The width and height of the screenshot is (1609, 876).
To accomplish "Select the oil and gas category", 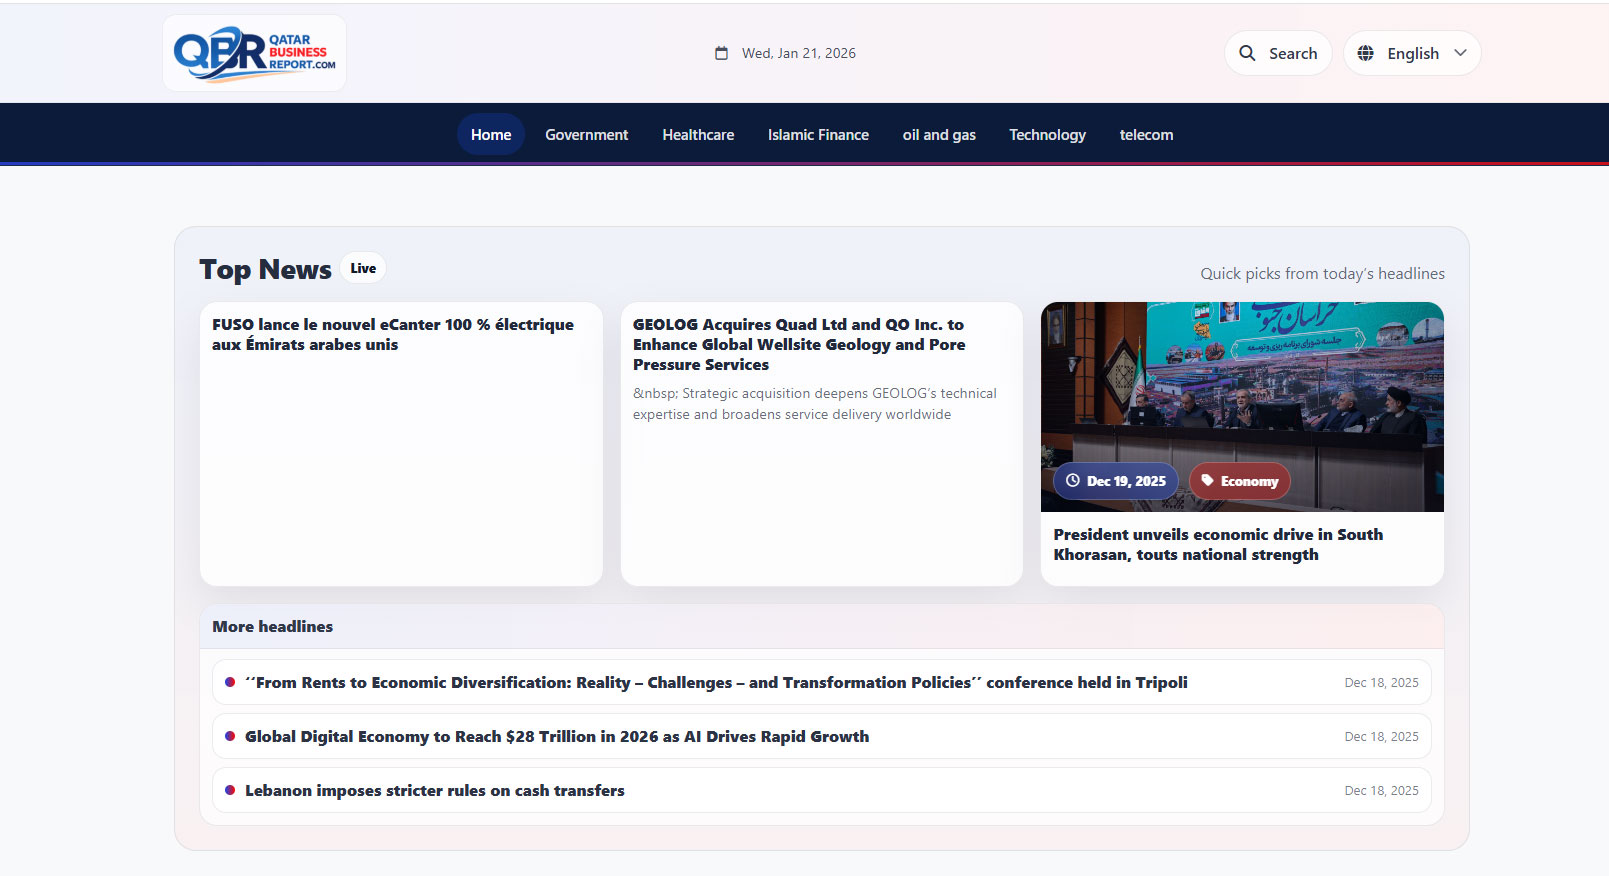I will coord(939,135).
